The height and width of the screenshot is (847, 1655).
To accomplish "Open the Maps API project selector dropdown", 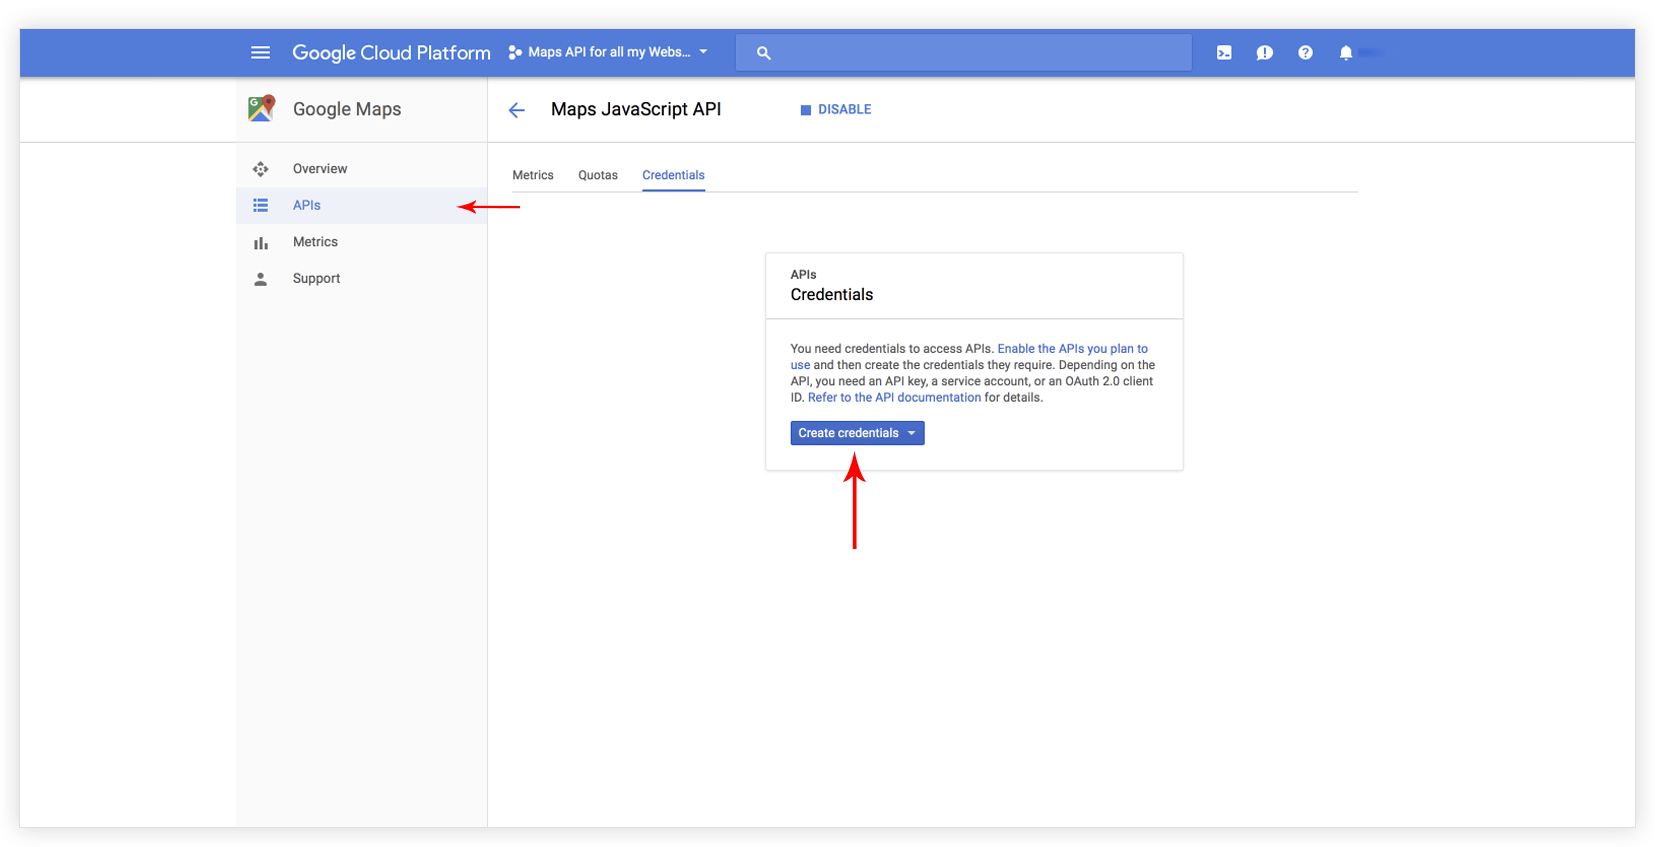I will (x=608, y=52).
